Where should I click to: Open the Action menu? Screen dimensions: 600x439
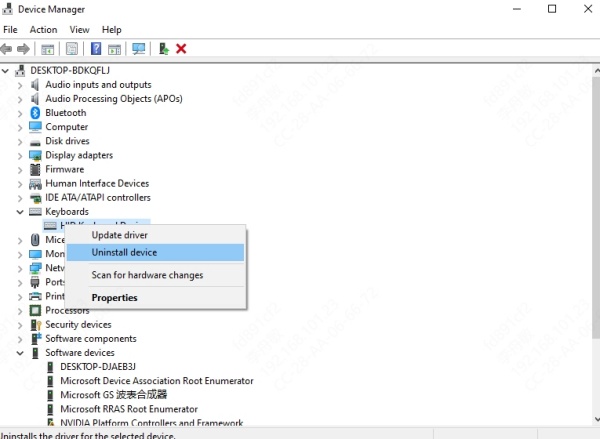[44, 29]
